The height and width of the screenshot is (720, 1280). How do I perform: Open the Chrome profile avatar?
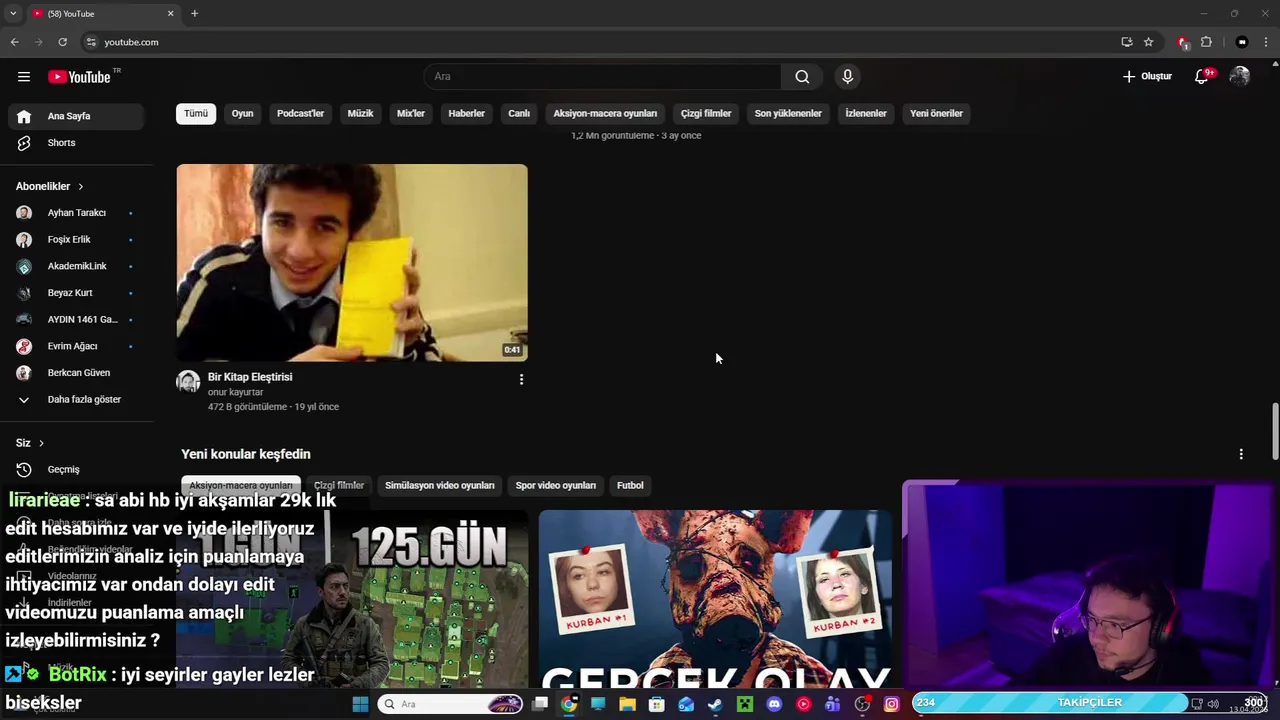click(x=1242, y=42)
